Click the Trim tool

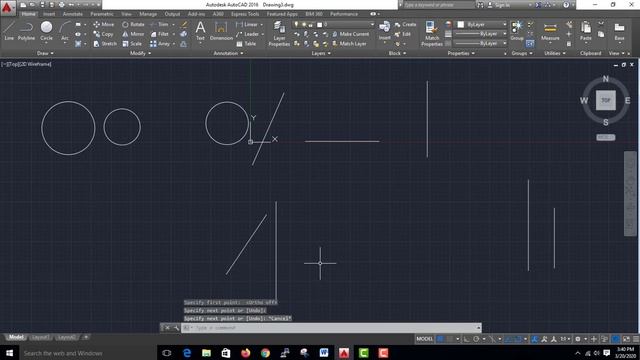coord(160,24)
